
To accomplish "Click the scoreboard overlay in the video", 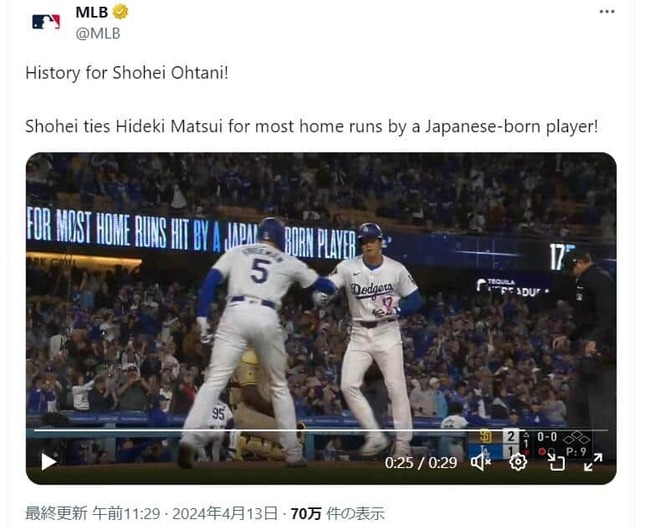I will pos(531,444).
